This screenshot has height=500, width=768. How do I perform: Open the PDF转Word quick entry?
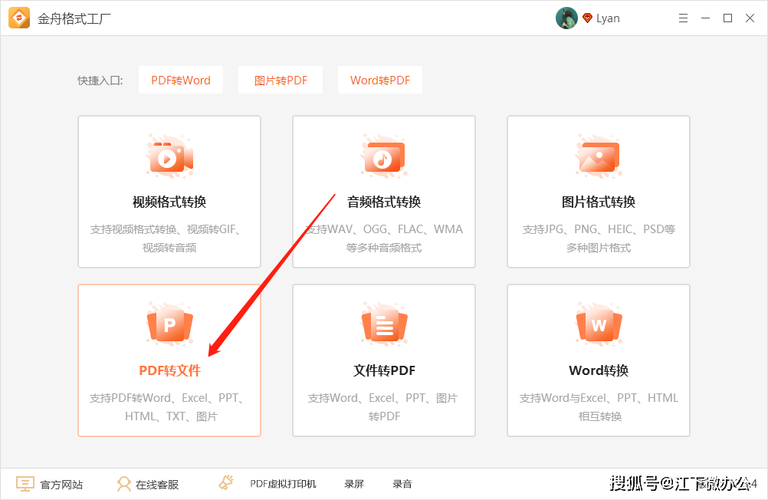(181, 80)
